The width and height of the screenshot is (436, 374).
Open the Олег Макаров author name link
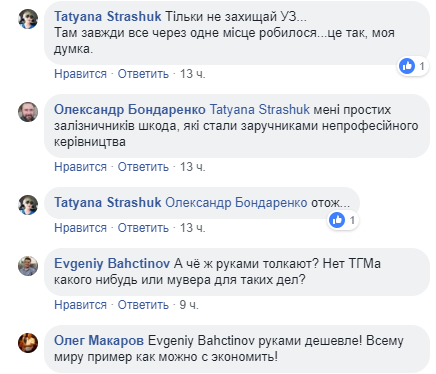pos(99,341)
